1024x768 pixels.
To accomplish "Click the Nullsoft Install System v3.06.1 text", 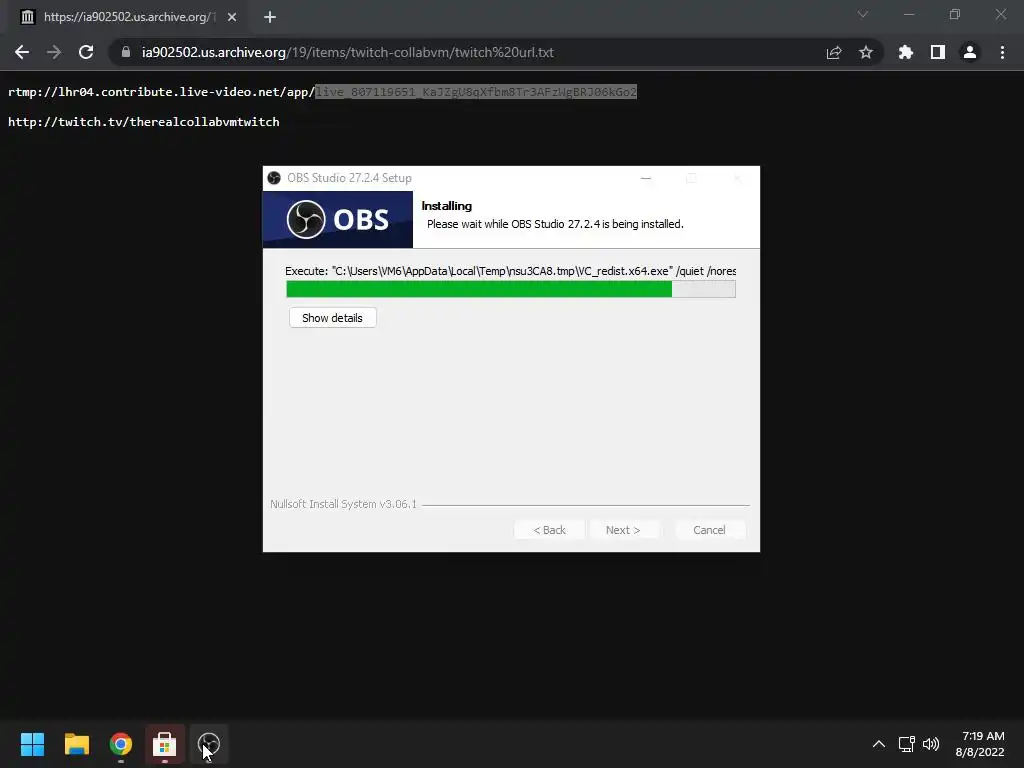I will [x=343, y=504].
